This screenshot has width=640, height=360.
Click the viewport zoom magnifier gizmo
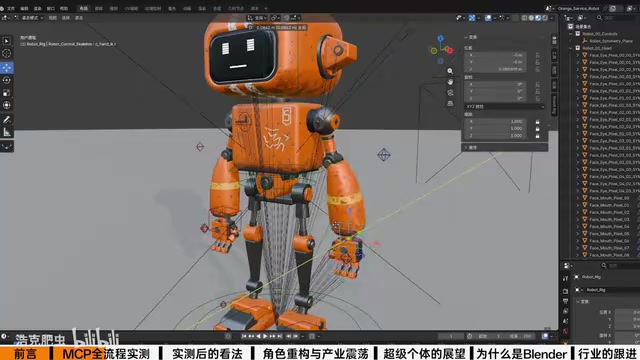(x=450, y=71)
